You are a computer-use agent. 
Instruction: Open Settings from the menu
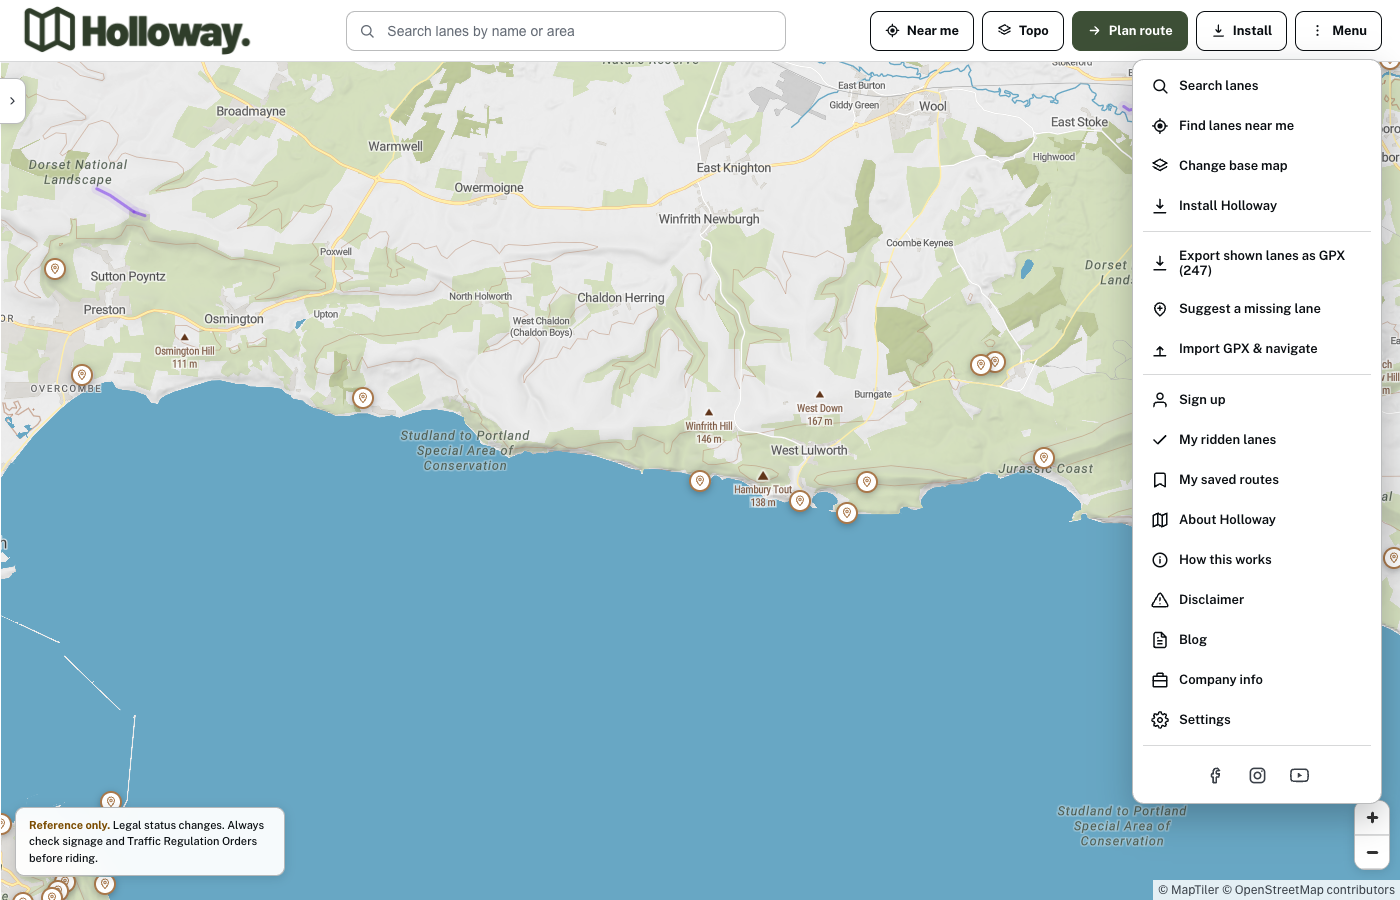pyautogui.click(x=1257, y=720)
